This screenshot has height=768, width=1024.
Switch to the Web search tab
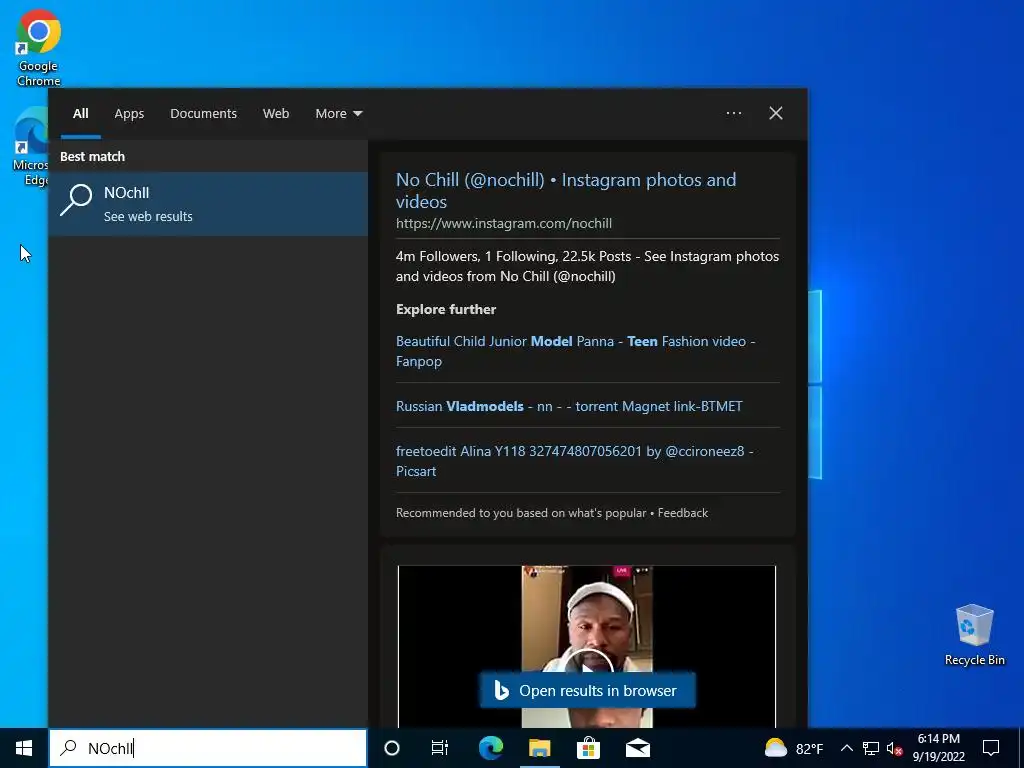click(276, 113)
